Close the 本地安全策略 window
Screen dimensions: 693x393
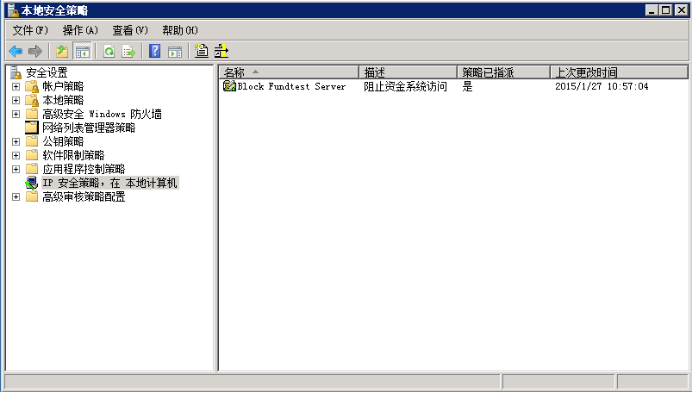(682, 10)
